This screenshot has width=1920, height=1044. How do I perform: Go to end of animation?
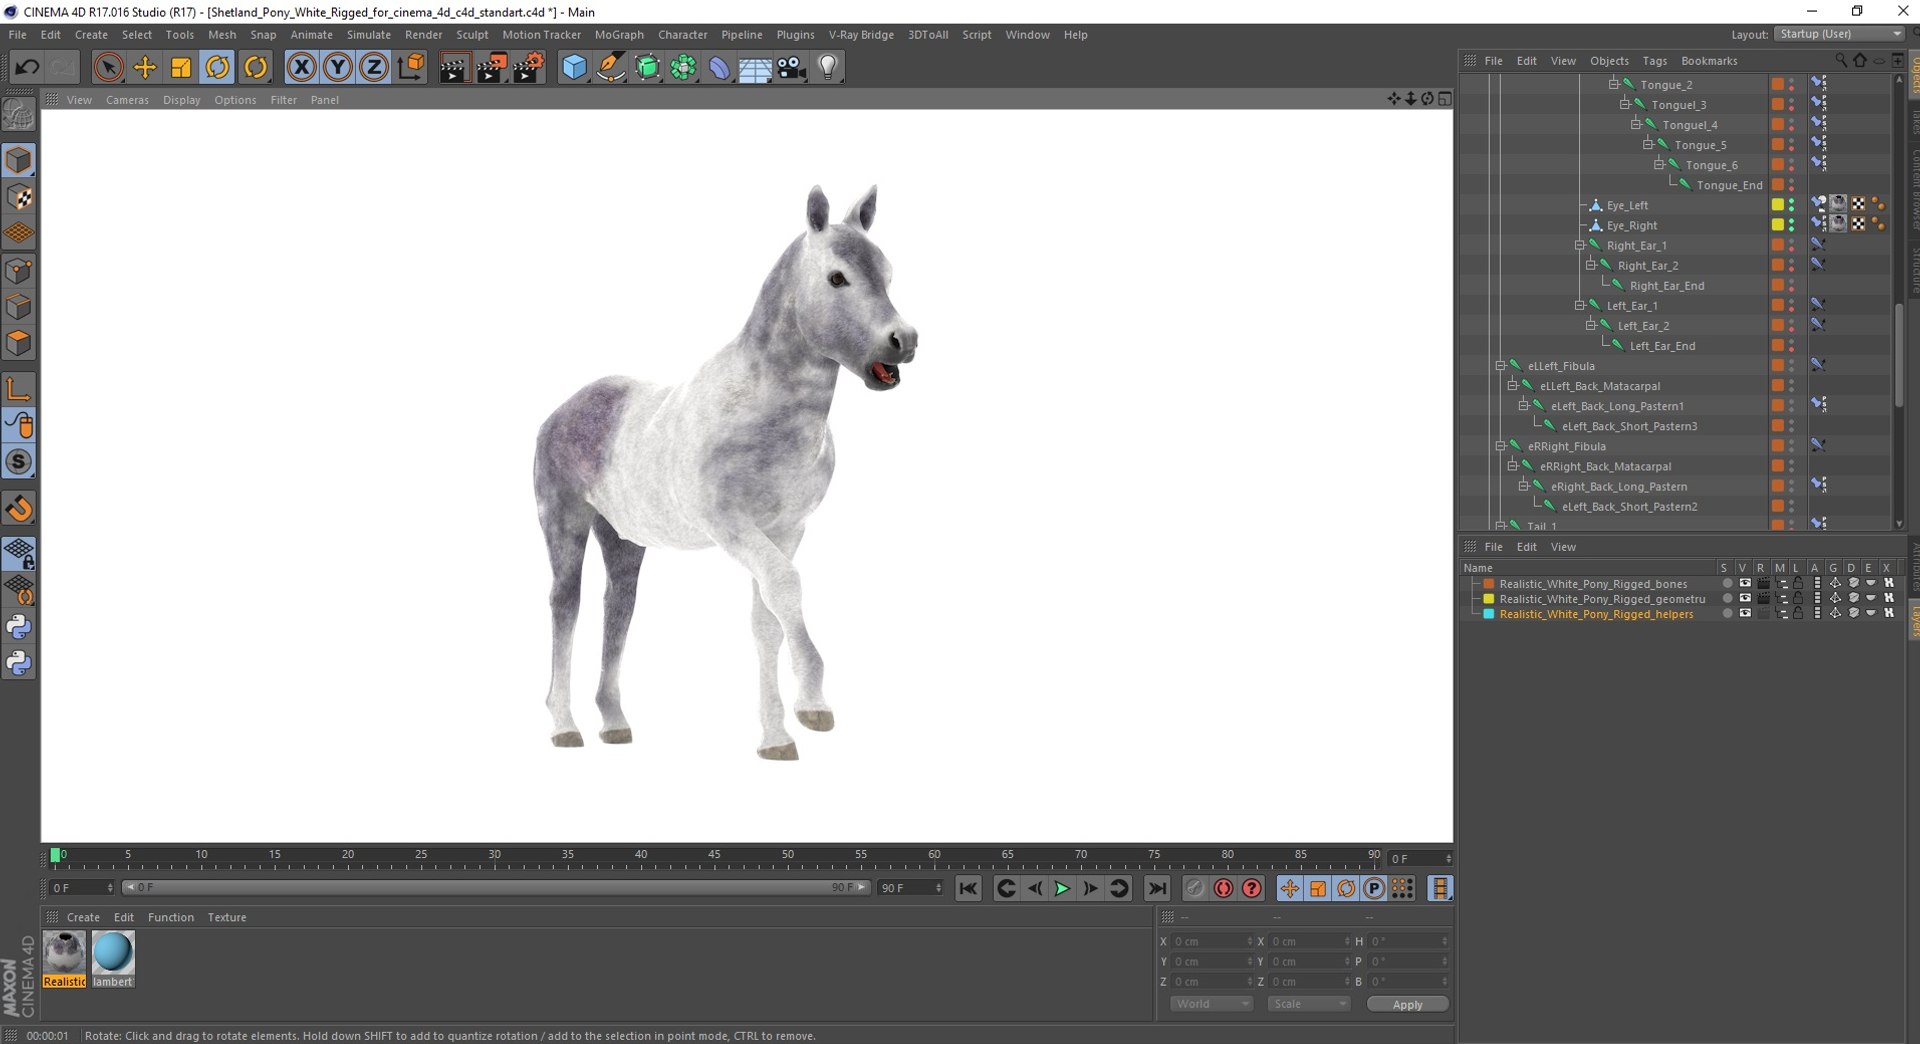pyautogui.click(x=1157, y=888)
